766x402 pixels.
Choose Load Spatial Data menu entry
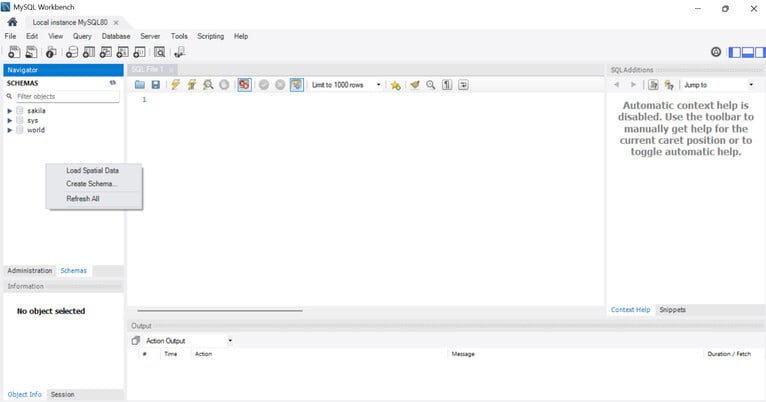[94, 170]
